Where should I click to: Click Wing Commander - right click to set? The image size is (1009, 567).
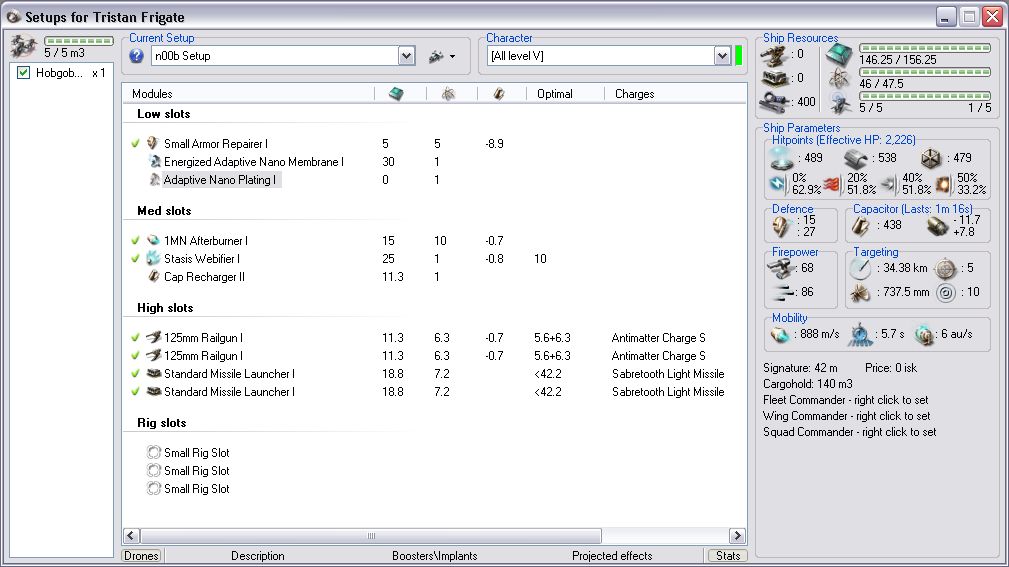point(847,416)
